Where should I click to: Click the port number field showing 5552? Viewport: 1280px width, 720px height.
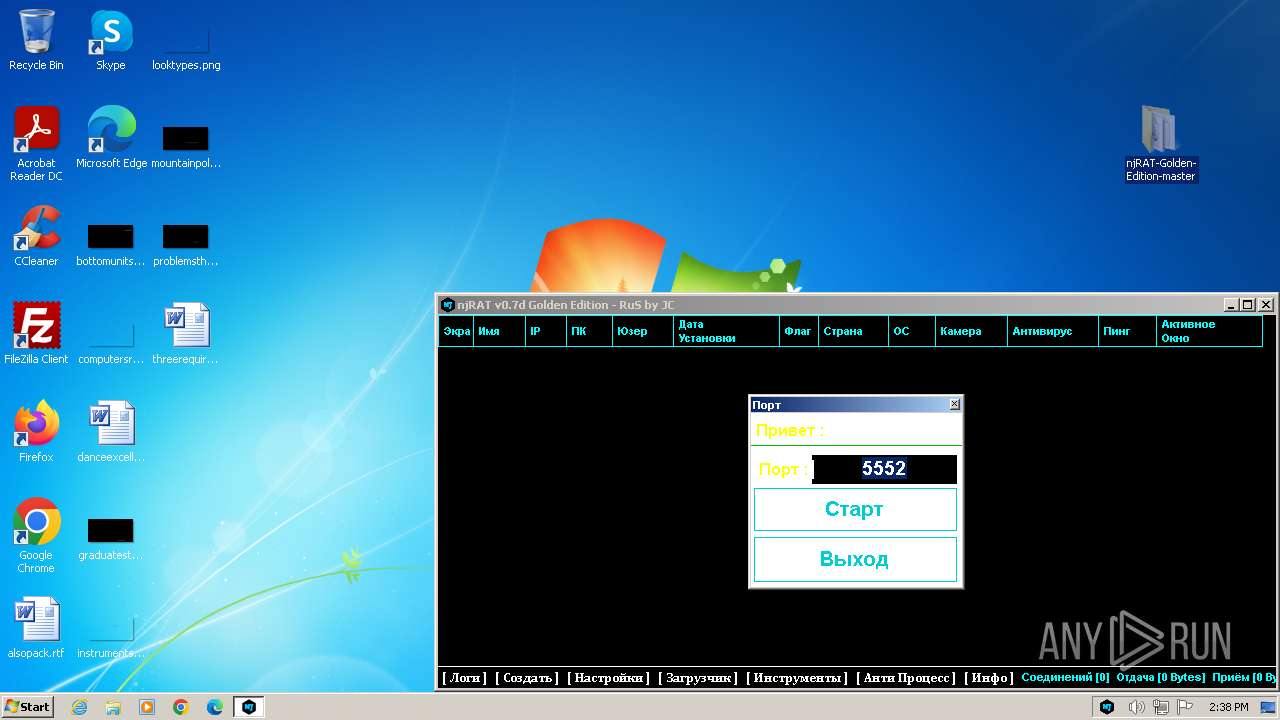coord(884,469)
